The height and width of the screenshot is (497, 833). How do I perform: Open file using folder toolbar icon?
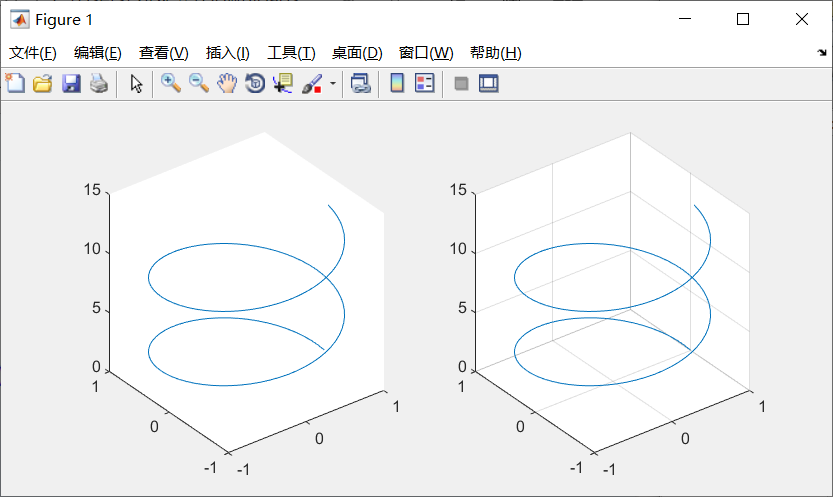click(42, 83)
